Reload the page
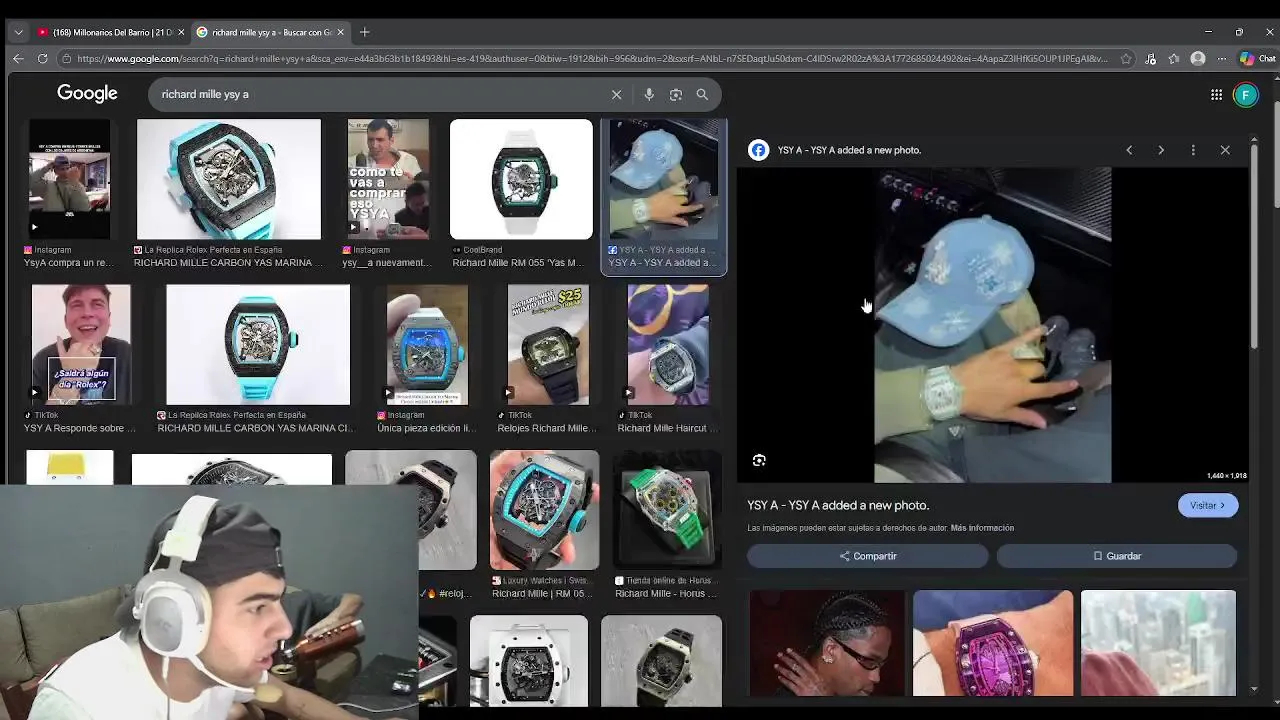 42,59
